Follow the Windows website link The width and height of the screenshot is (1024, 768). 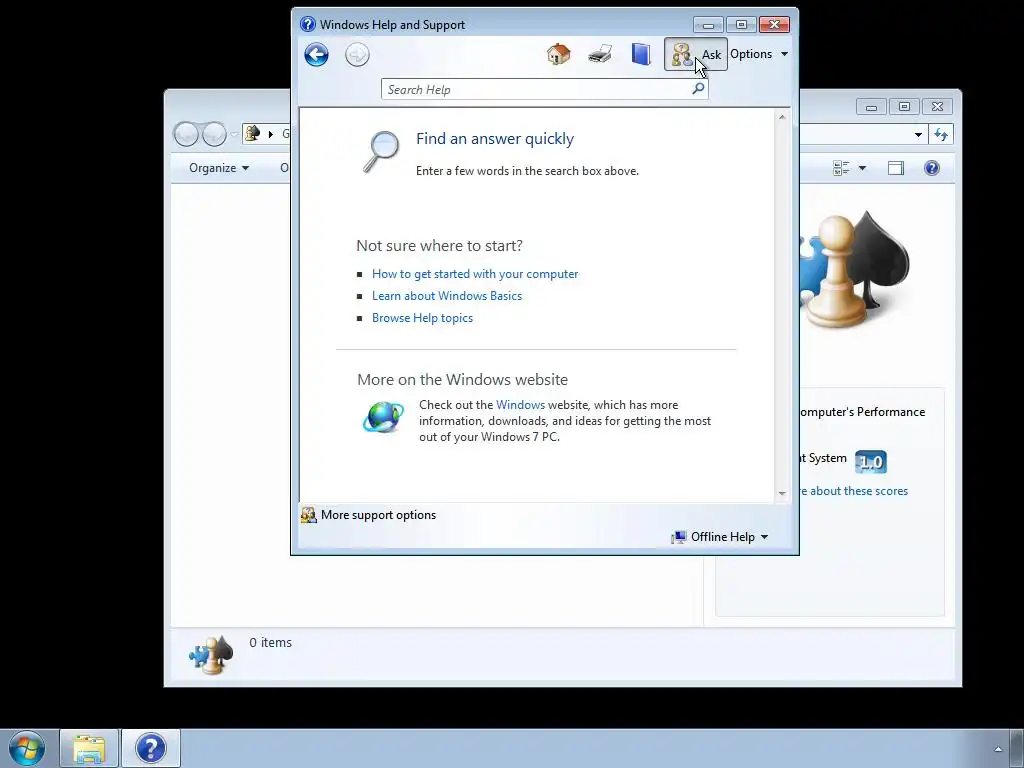point(520,405)
